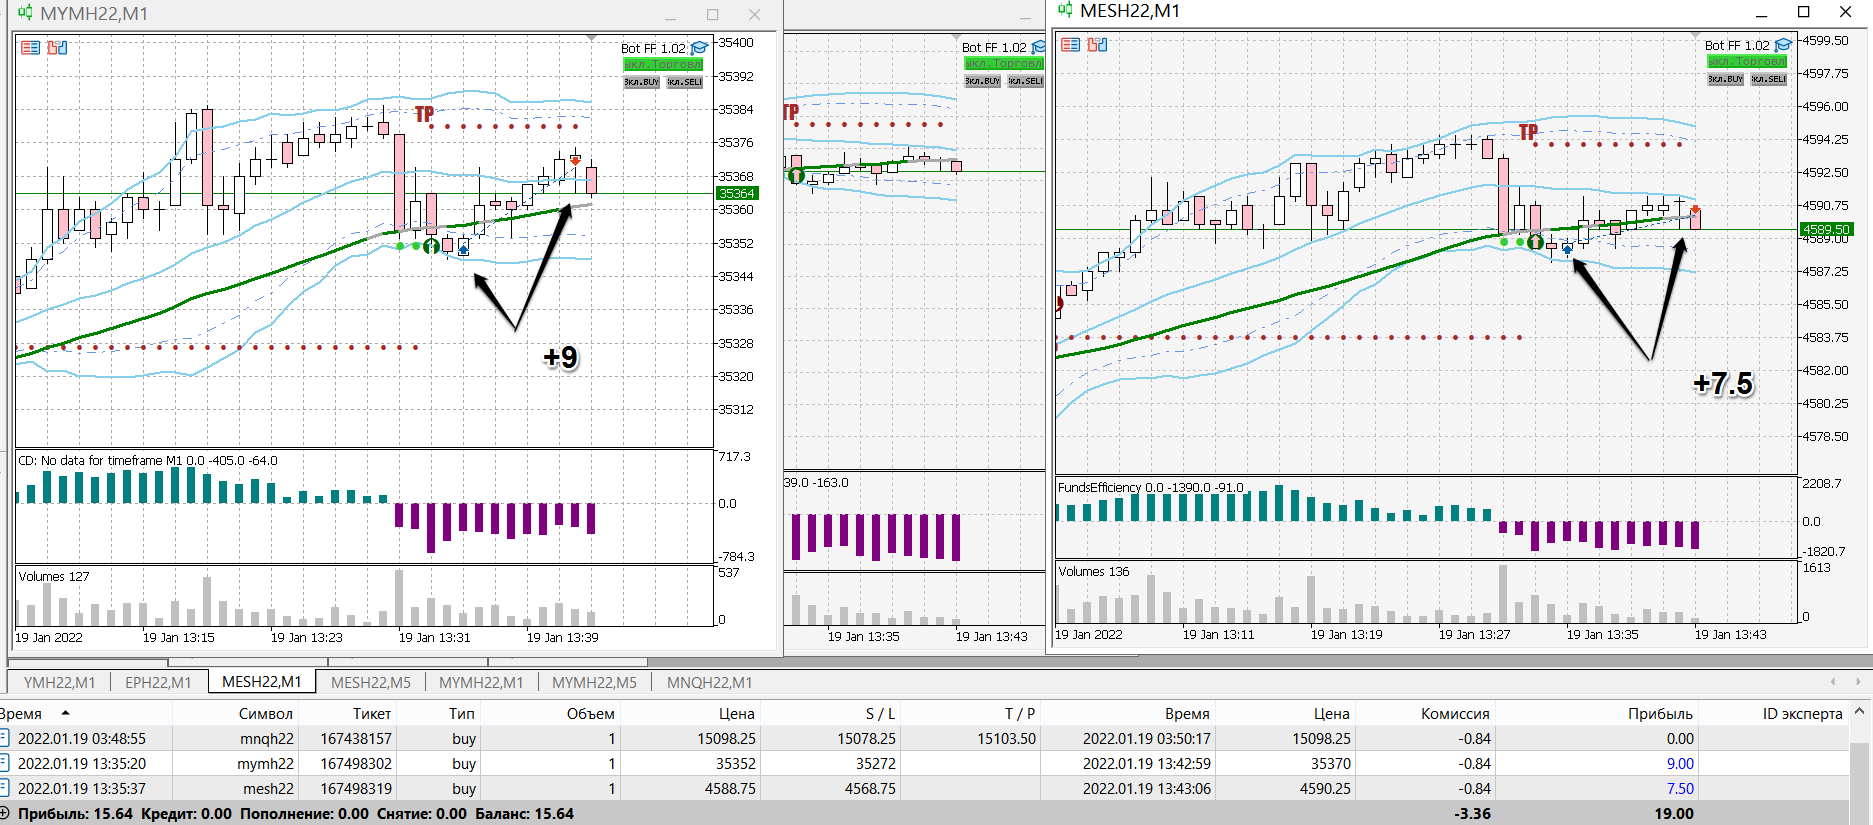Click the candlestick icon in MYMH22,M1 title bar
Screen dimensions: 1873x825
pyautogui.click(x=25, y=14)
